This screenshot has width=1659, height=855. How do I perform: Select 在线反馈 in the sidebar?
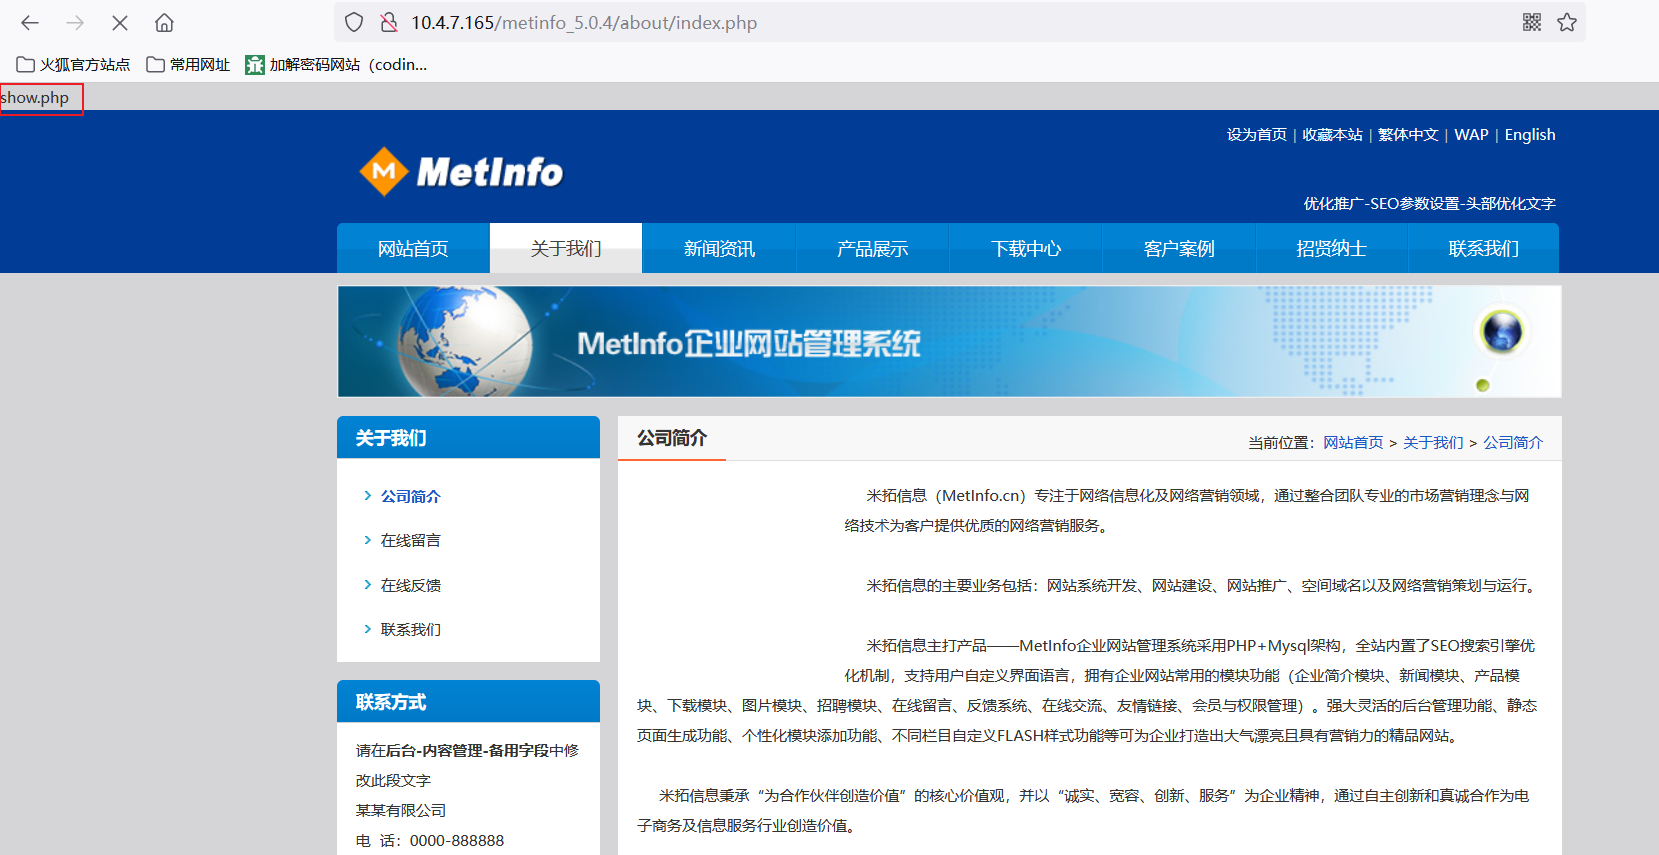pyautogui.click(x=410, y=585)
